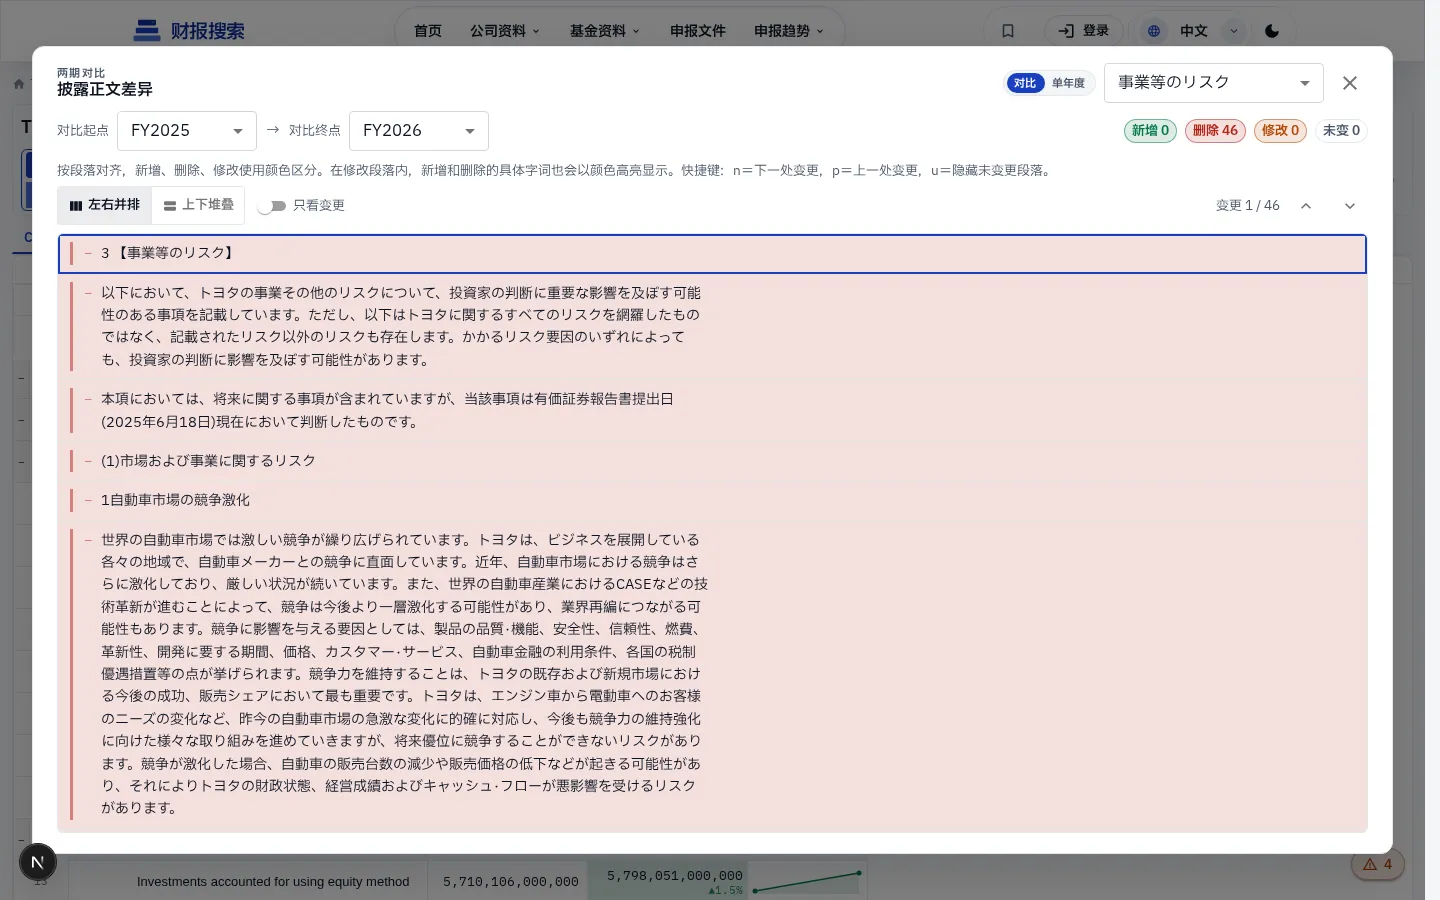This screenshot has width=1440, height=900.
Task: Click the trend sparkline in background table
Action: (806, 881)
